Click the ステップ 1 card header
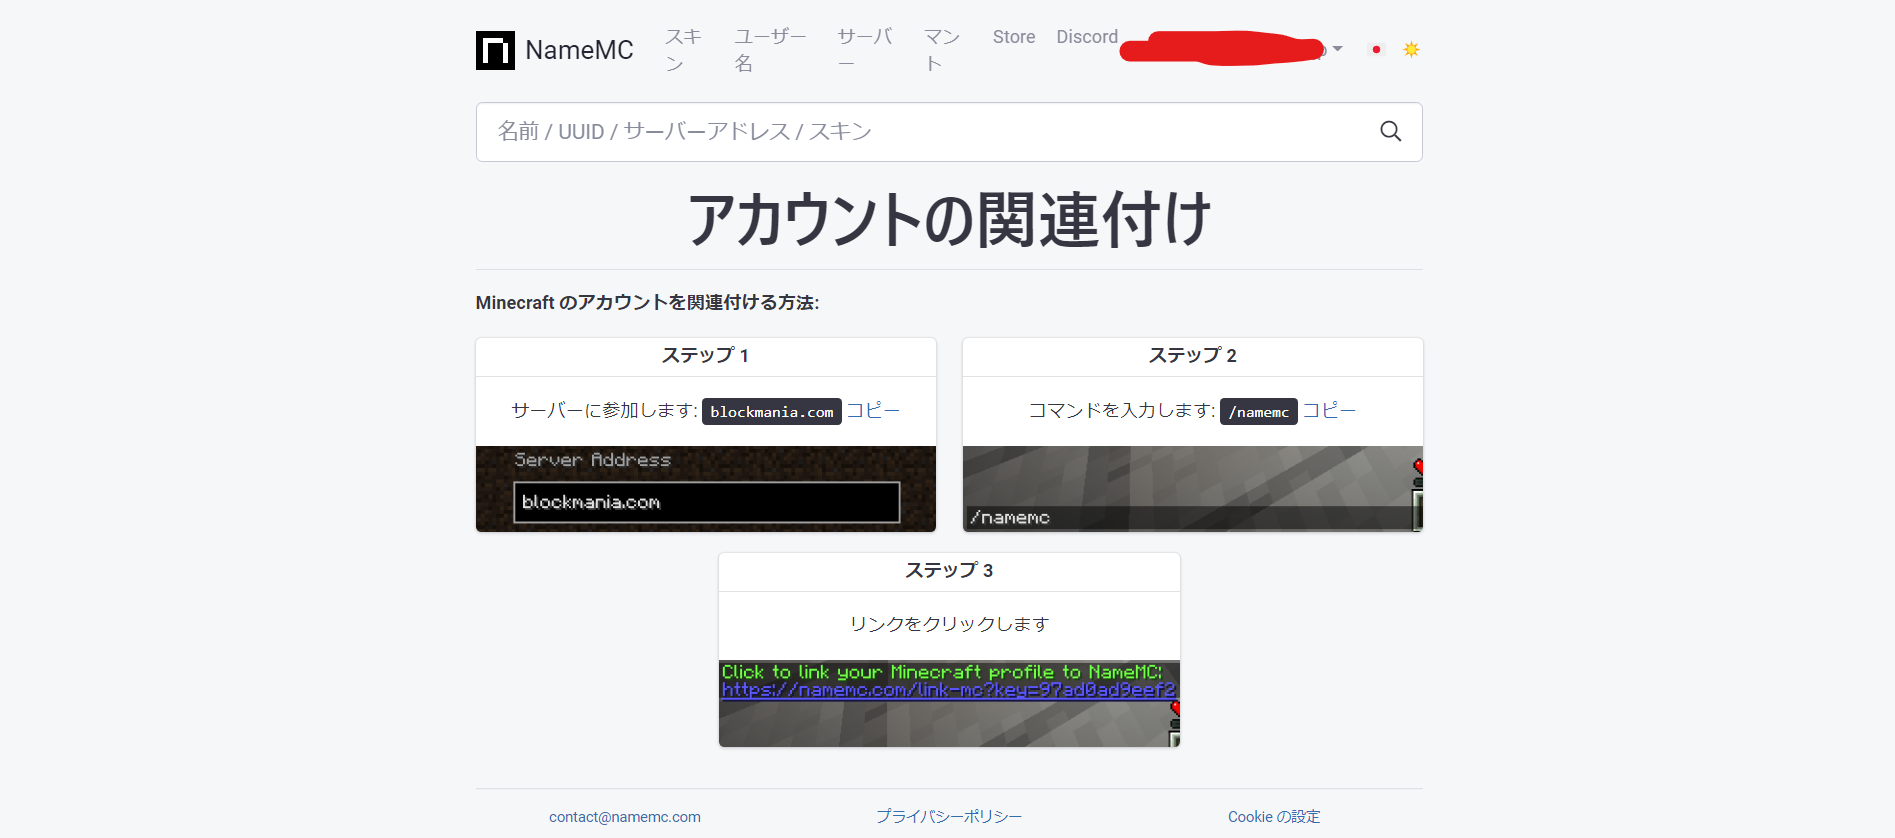 706,356
